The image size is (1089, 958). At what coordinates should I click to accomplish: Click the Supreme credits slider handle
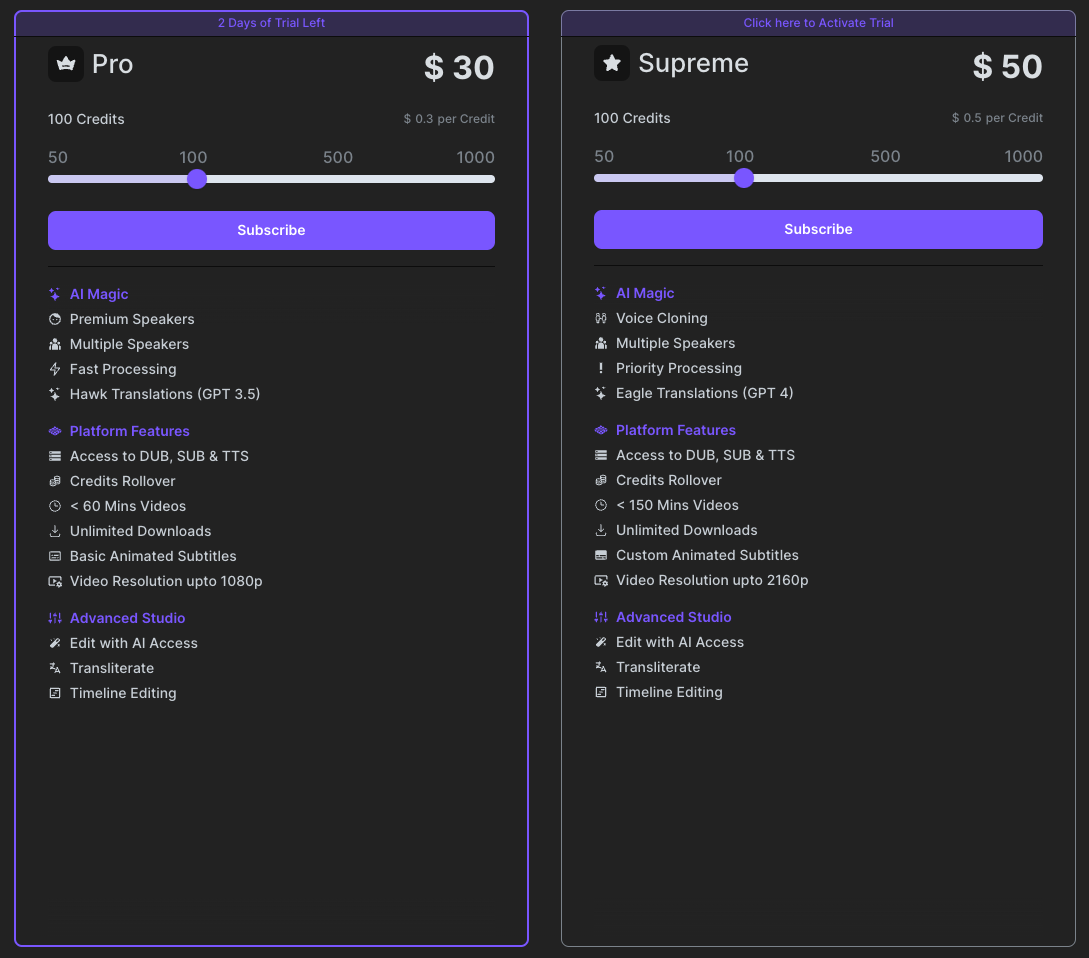(x=743, y=178)
